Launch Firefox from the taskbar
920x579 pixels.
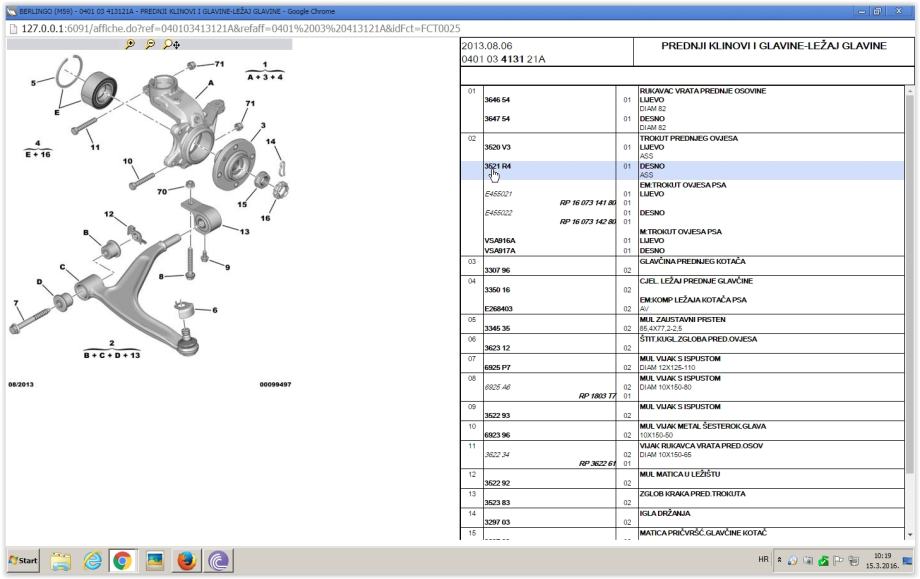click(x=187, y=561)
